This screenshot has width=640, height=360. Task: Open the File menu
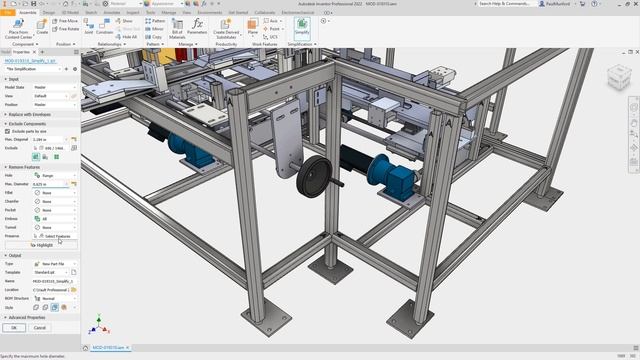point(8,13)
